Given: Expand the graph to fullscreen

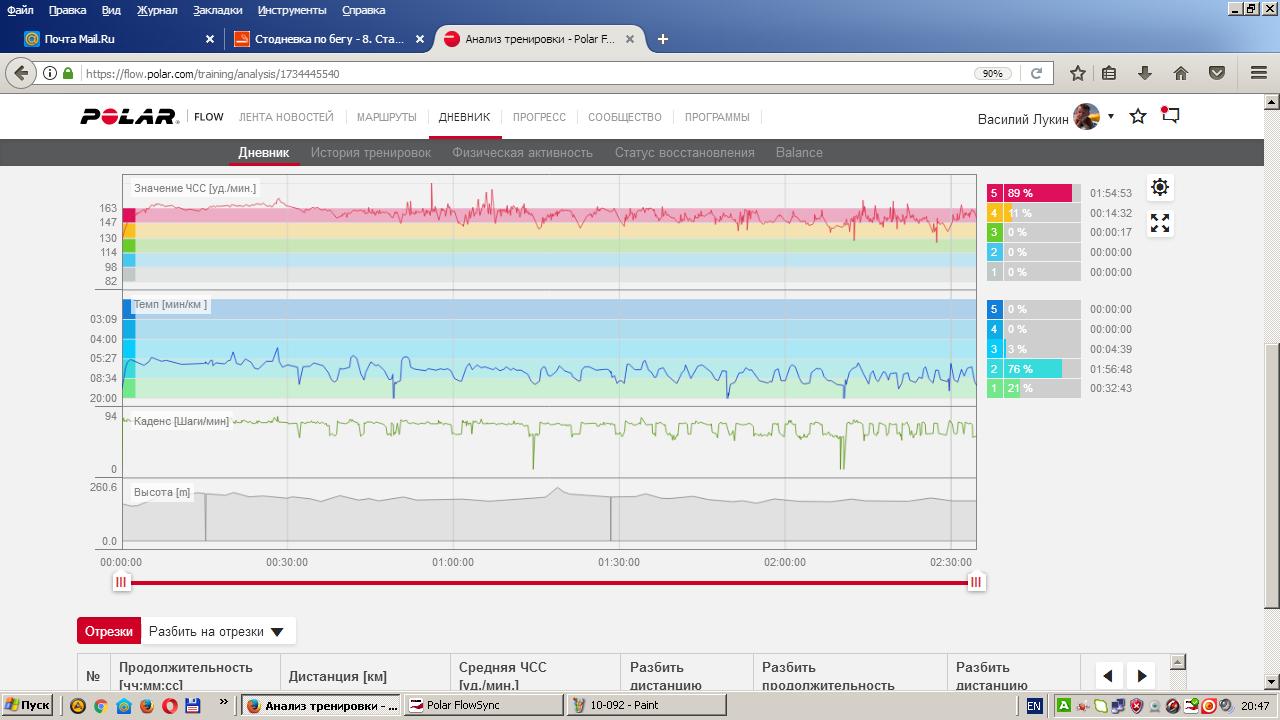Looking at the screenshot, I should pyautogui.click(x=1160, y=223).
